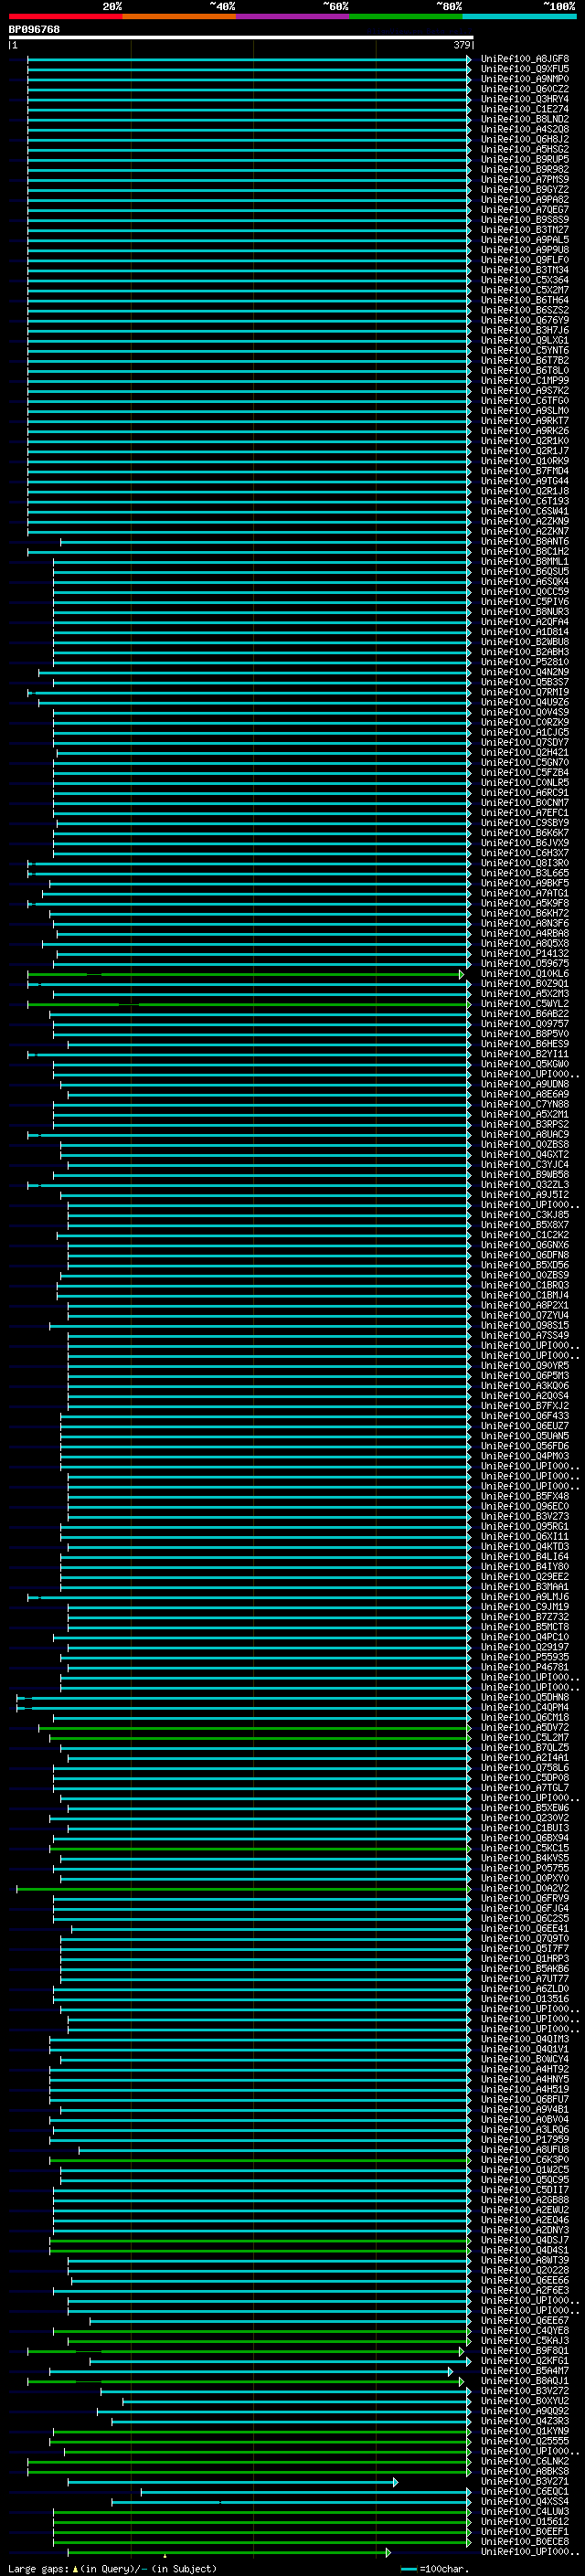
Task: Select hit label UniRef100_A9J5I2
Action: 525,1195
